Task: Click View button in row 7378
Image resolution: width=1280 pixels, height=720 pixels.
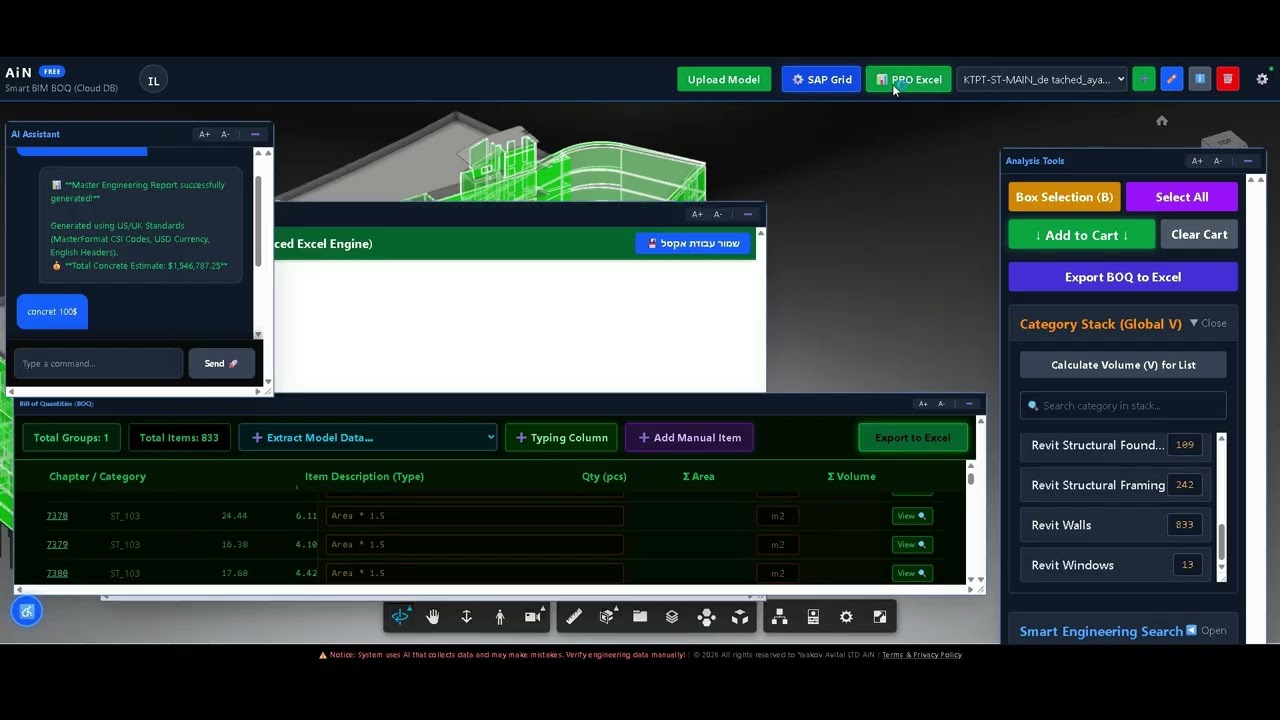Action: pos(912,516)
